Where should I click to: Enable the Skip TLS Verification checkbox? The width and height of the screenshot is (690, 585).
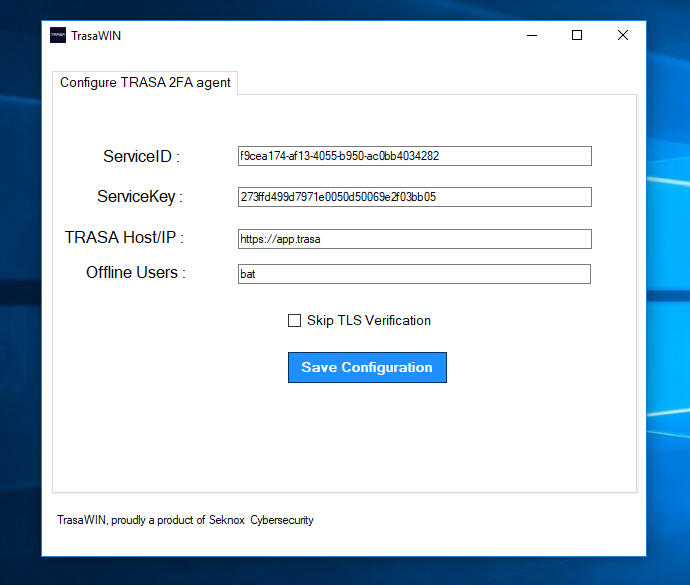[294, 320]
